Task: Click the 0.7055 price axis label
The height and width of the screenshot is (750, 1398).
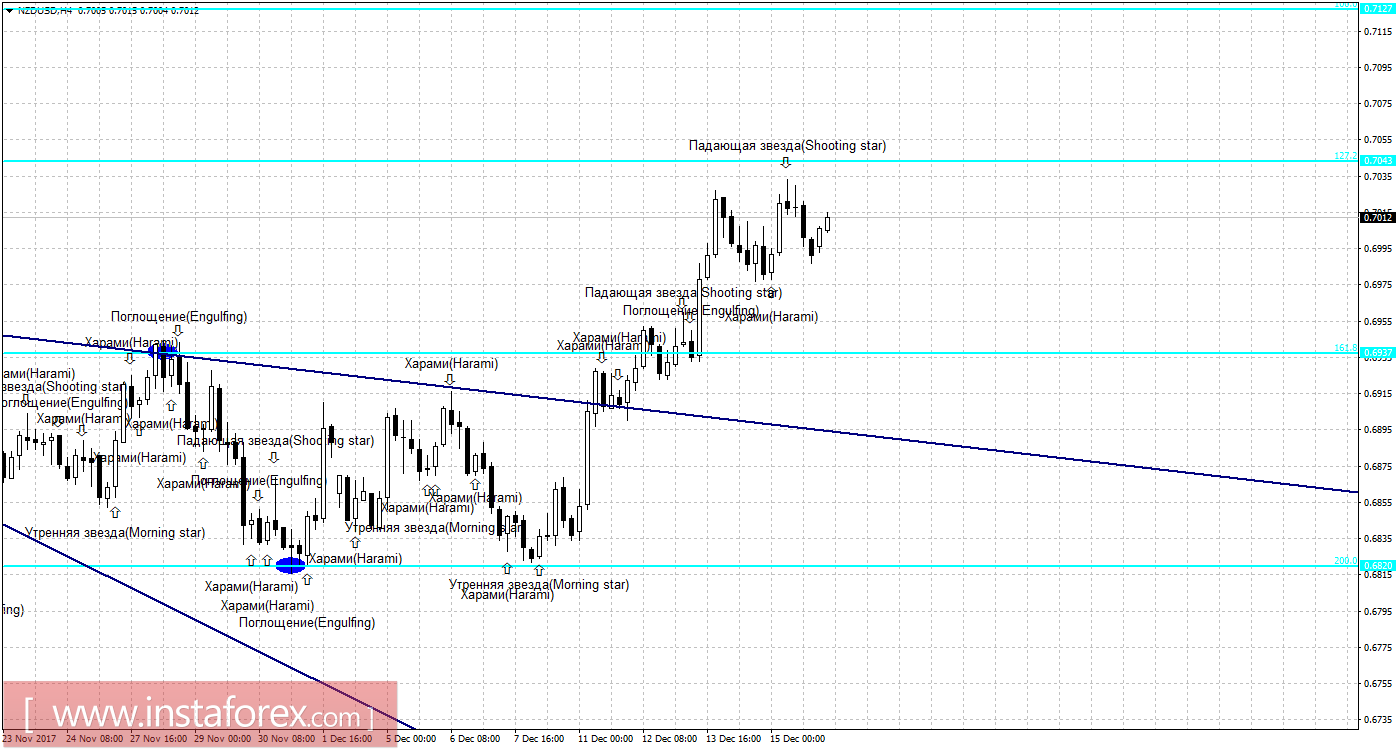Action: 1378,140
